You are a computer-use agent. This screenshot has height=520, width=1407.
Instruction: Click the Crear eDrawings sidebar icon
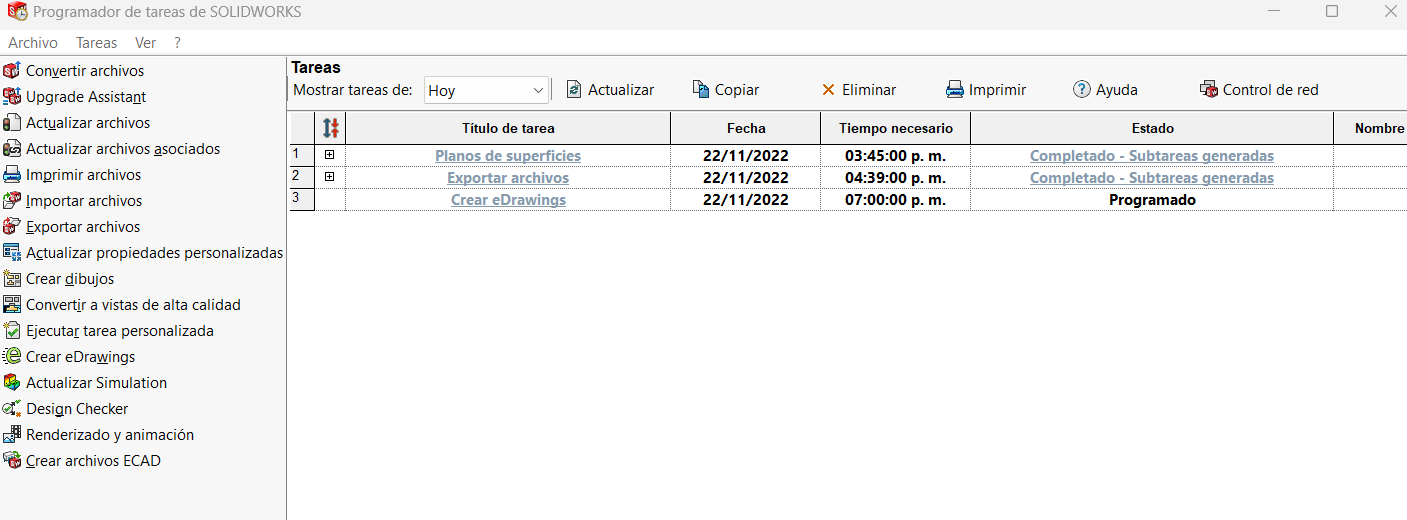pos(12,357)
